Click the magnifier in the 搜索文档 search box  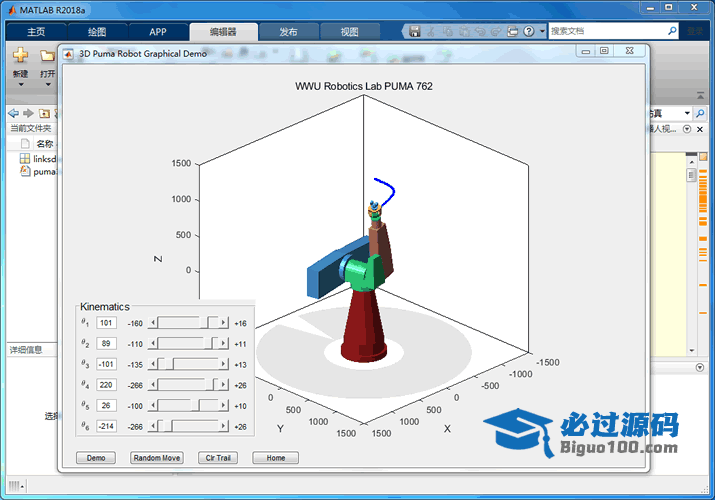coord(672,31)
